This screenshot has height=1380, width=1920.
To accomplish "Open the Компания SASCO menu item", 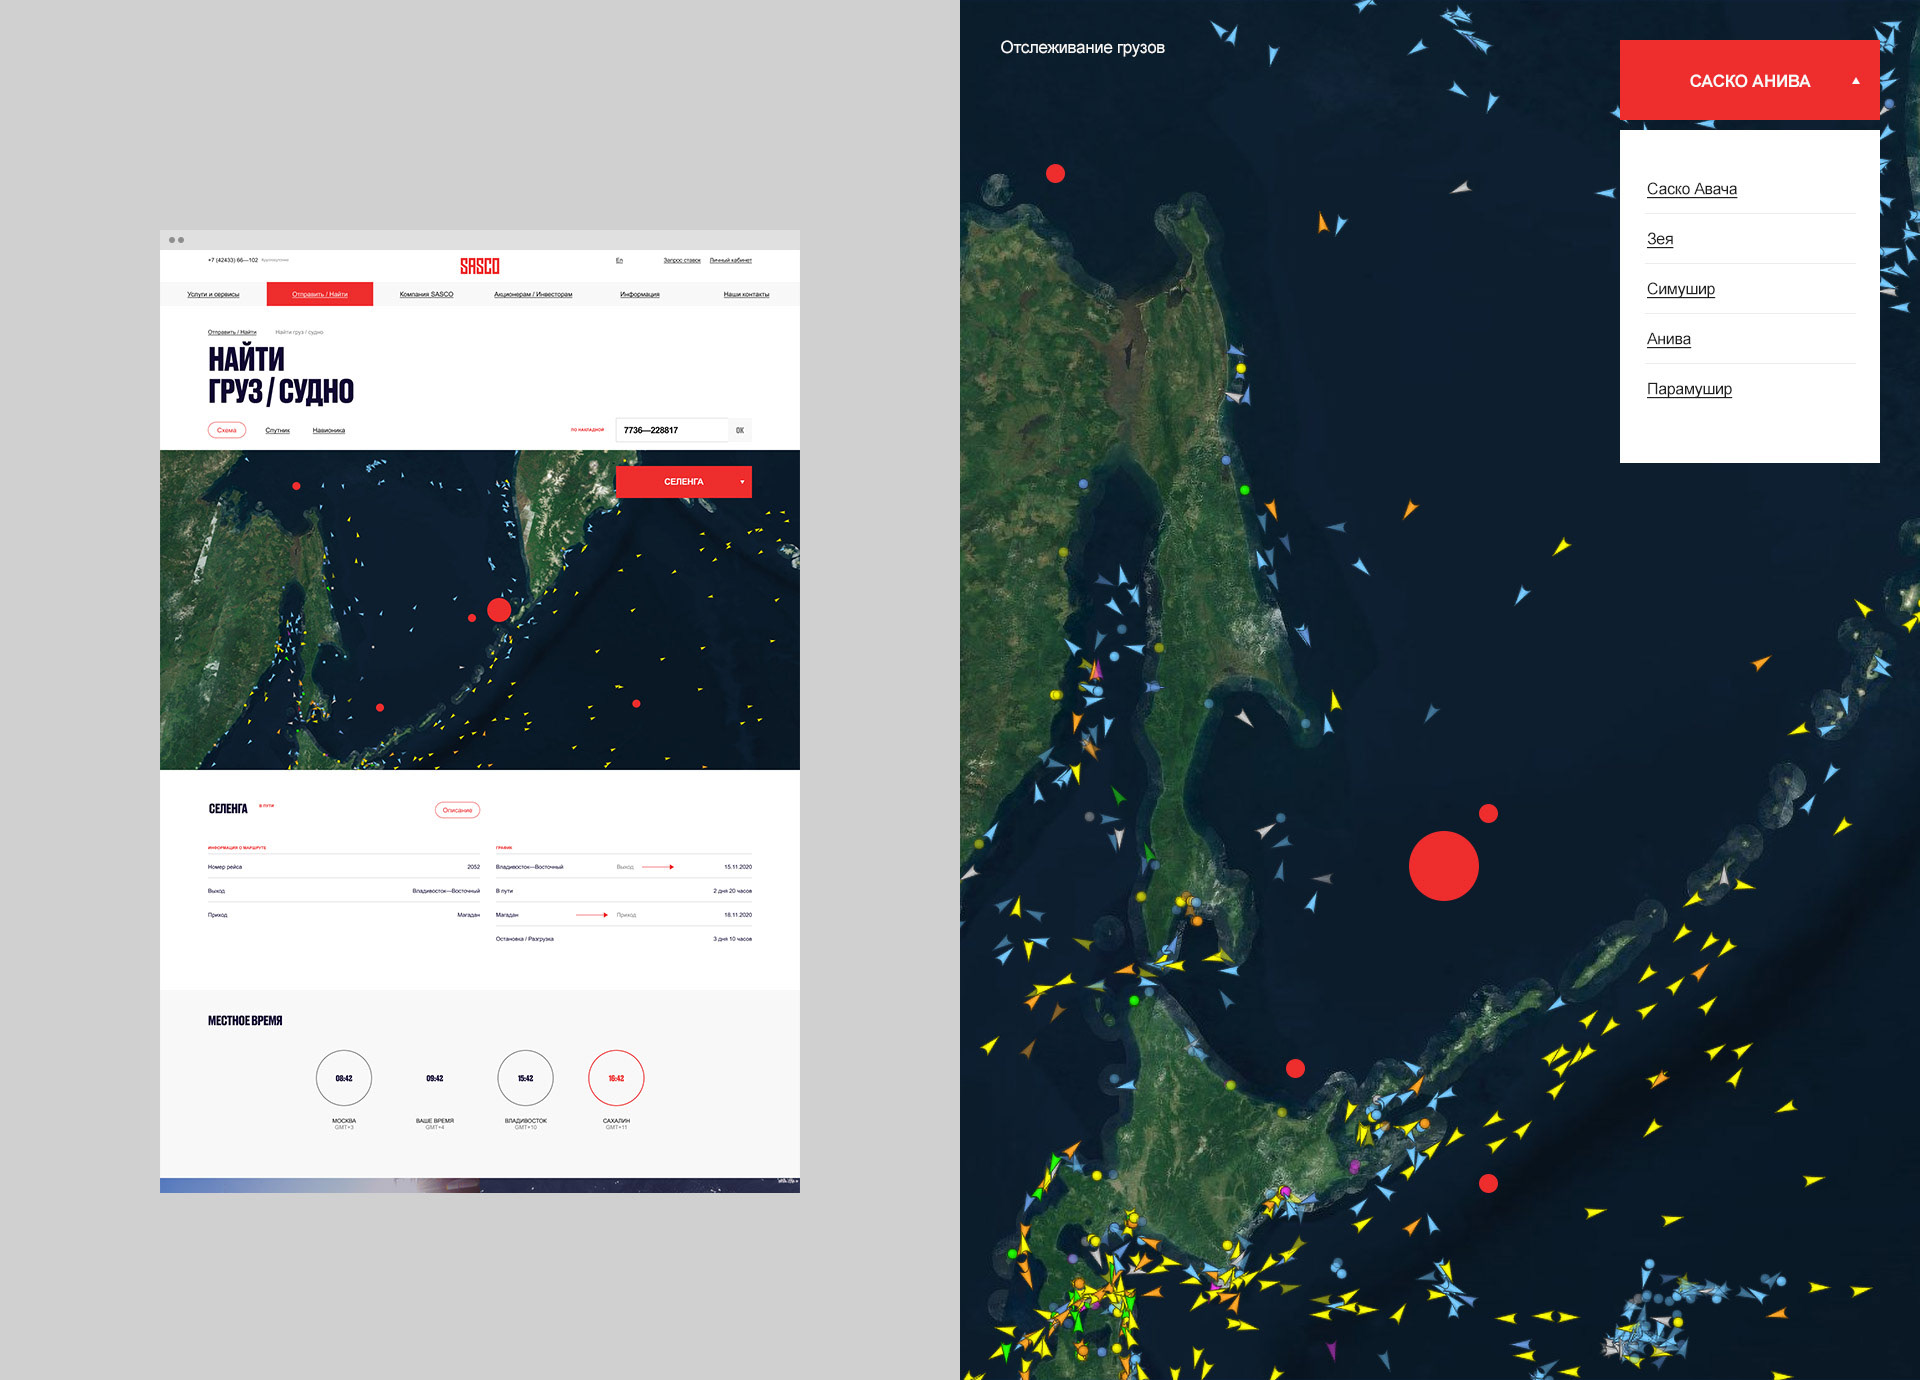I will tap(426, 294).
